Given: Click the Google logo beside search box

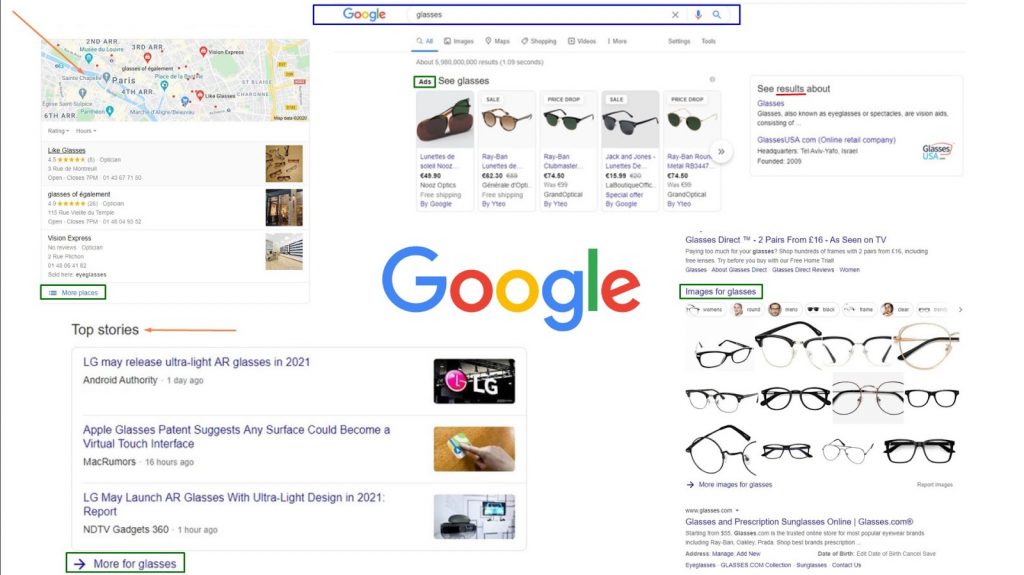Looking at the screenshot, I should tap(364, 14).
